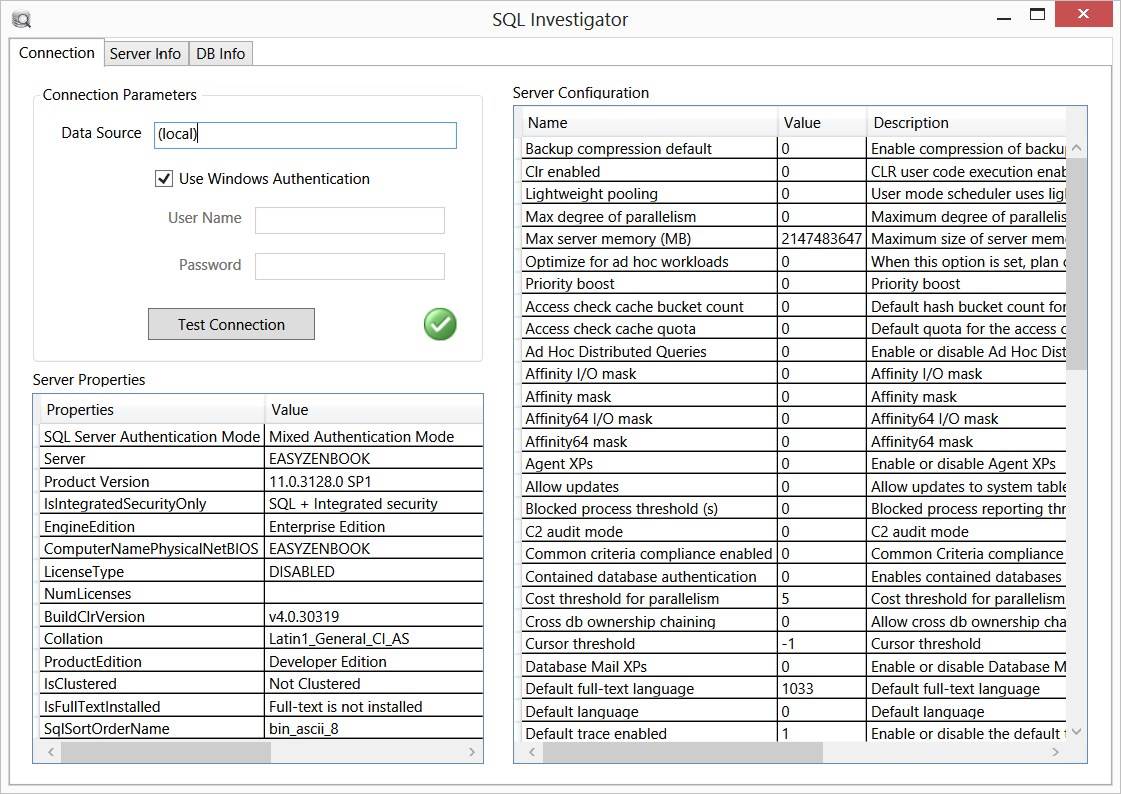The image size is (1121, 794).
Task: Select the 'Latin1_General_CI_AS' collation value
Action: (374, 639)
